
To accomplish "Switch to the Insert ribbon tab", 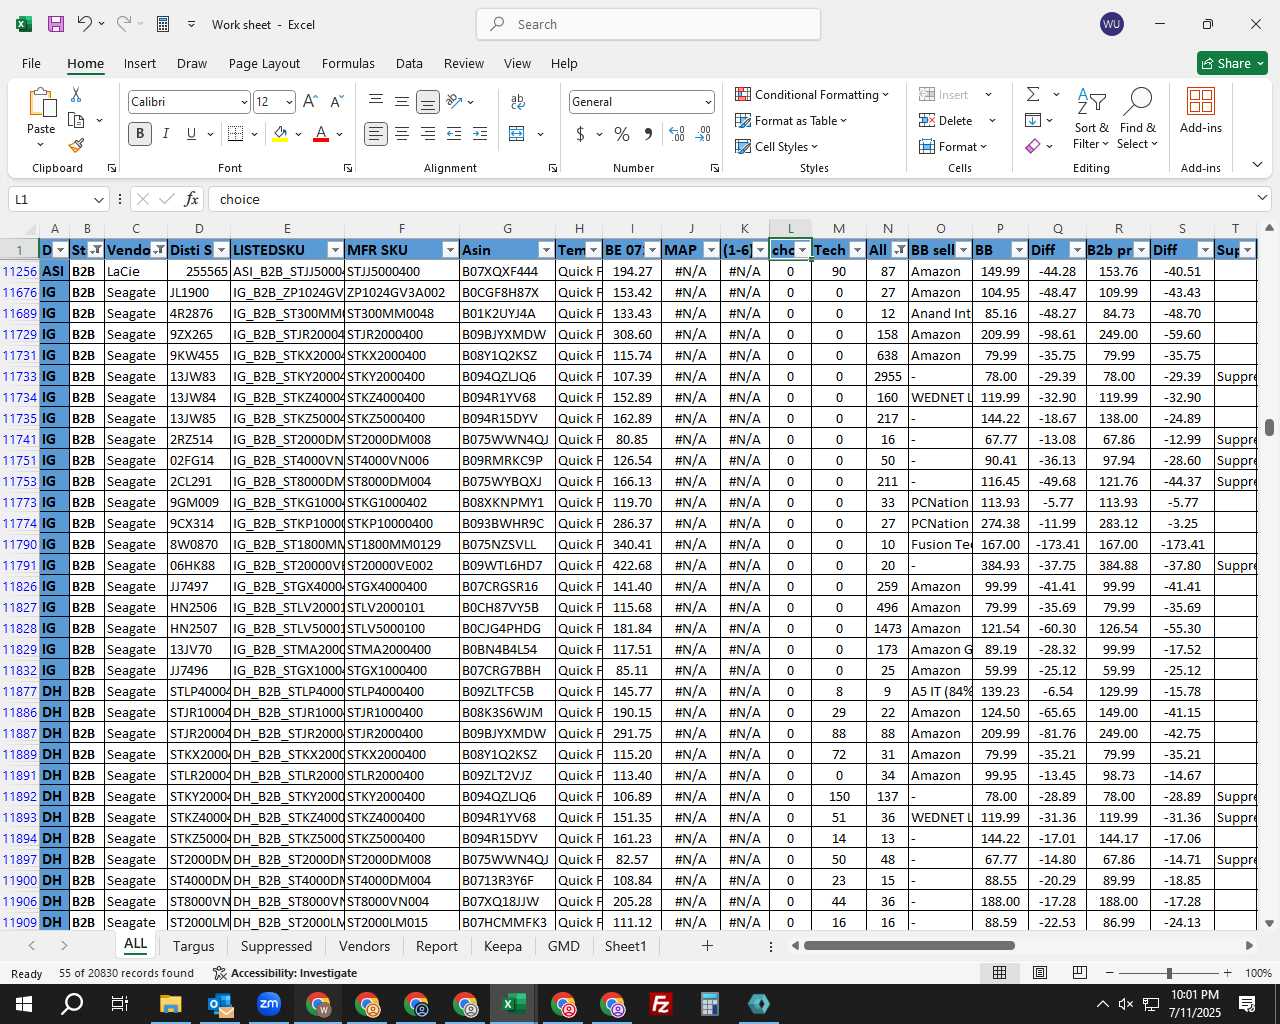I will click(x=140, y=63).
